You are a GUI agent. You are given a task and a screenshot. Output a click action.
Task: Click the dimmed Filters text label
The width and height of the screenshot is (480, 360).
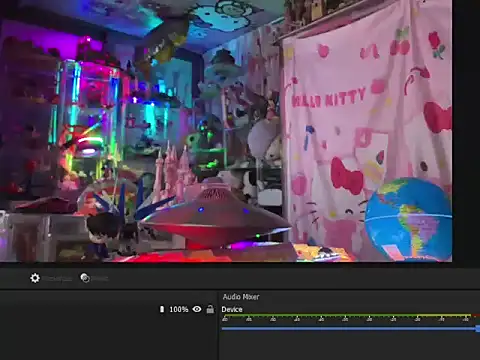(100, 278)
